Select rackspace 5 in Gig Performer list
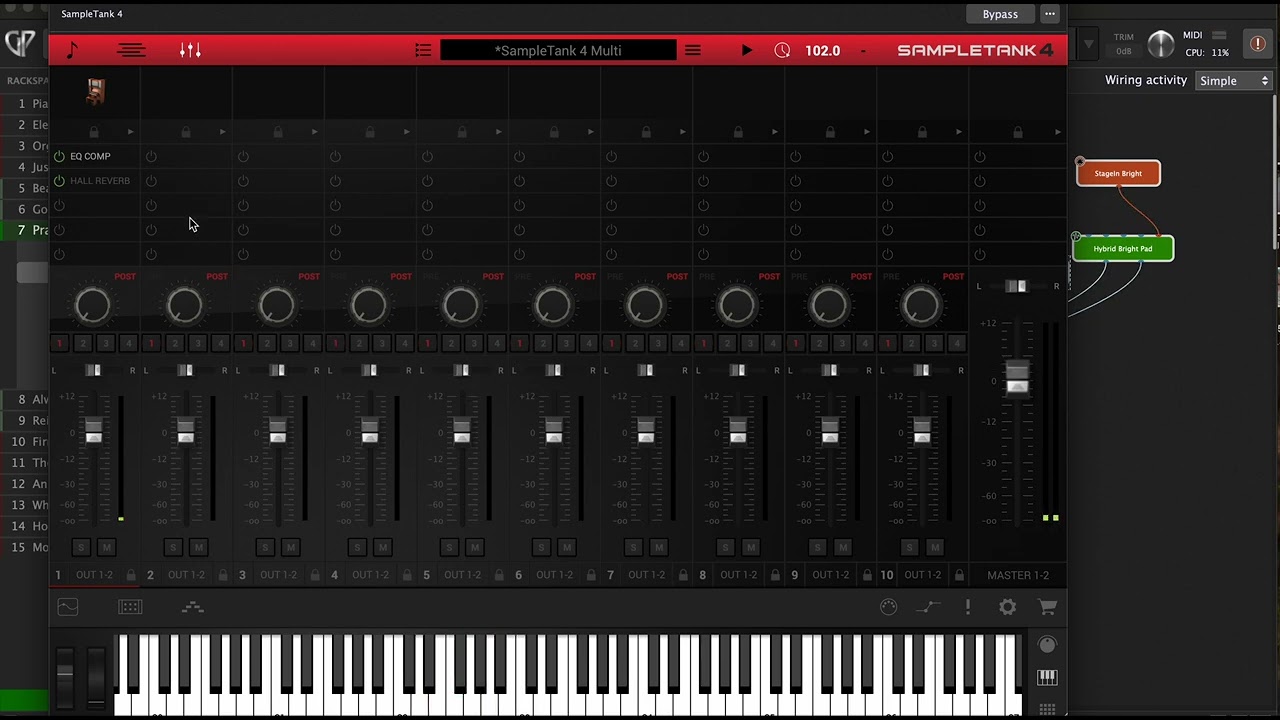This screenshot has width=1280, height=720. [25, 188]
